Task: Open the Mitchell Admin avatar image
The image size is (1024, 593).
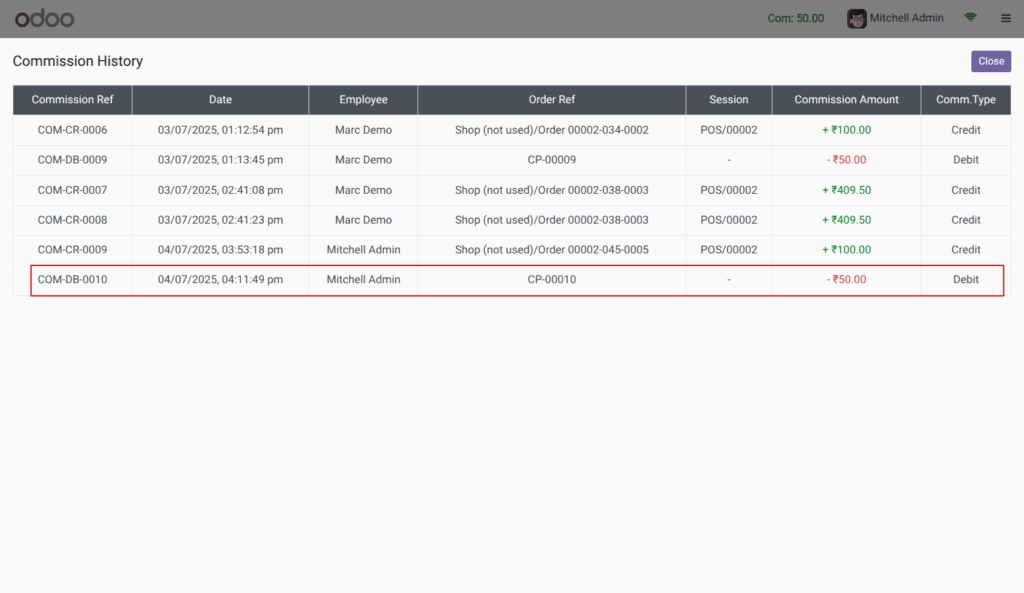Action: click(857, 18)
